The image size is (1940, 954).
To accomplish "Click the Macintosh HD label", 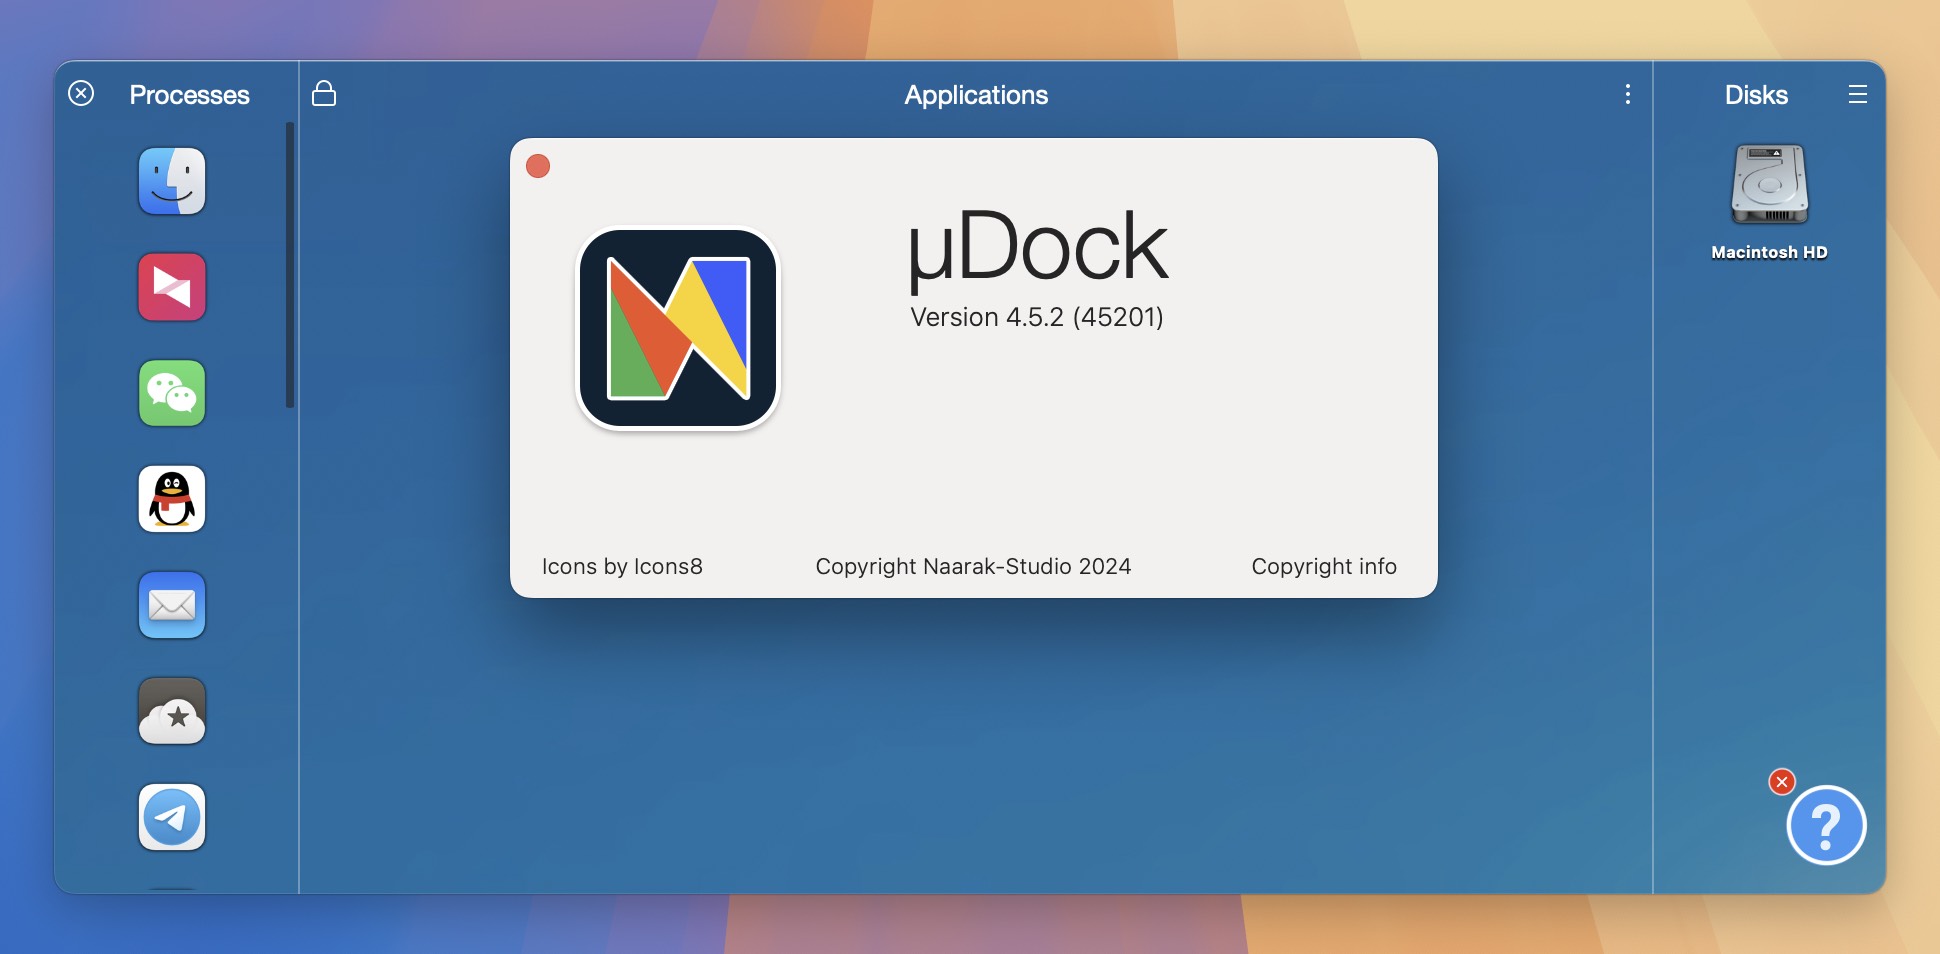I will pyautogui.click(x=1769, y=252).
